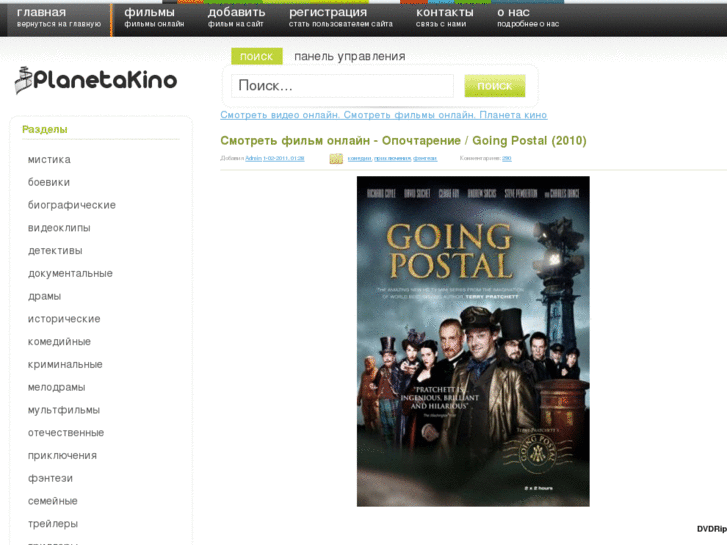Select исторические in the sidebar

pos(64,319)
